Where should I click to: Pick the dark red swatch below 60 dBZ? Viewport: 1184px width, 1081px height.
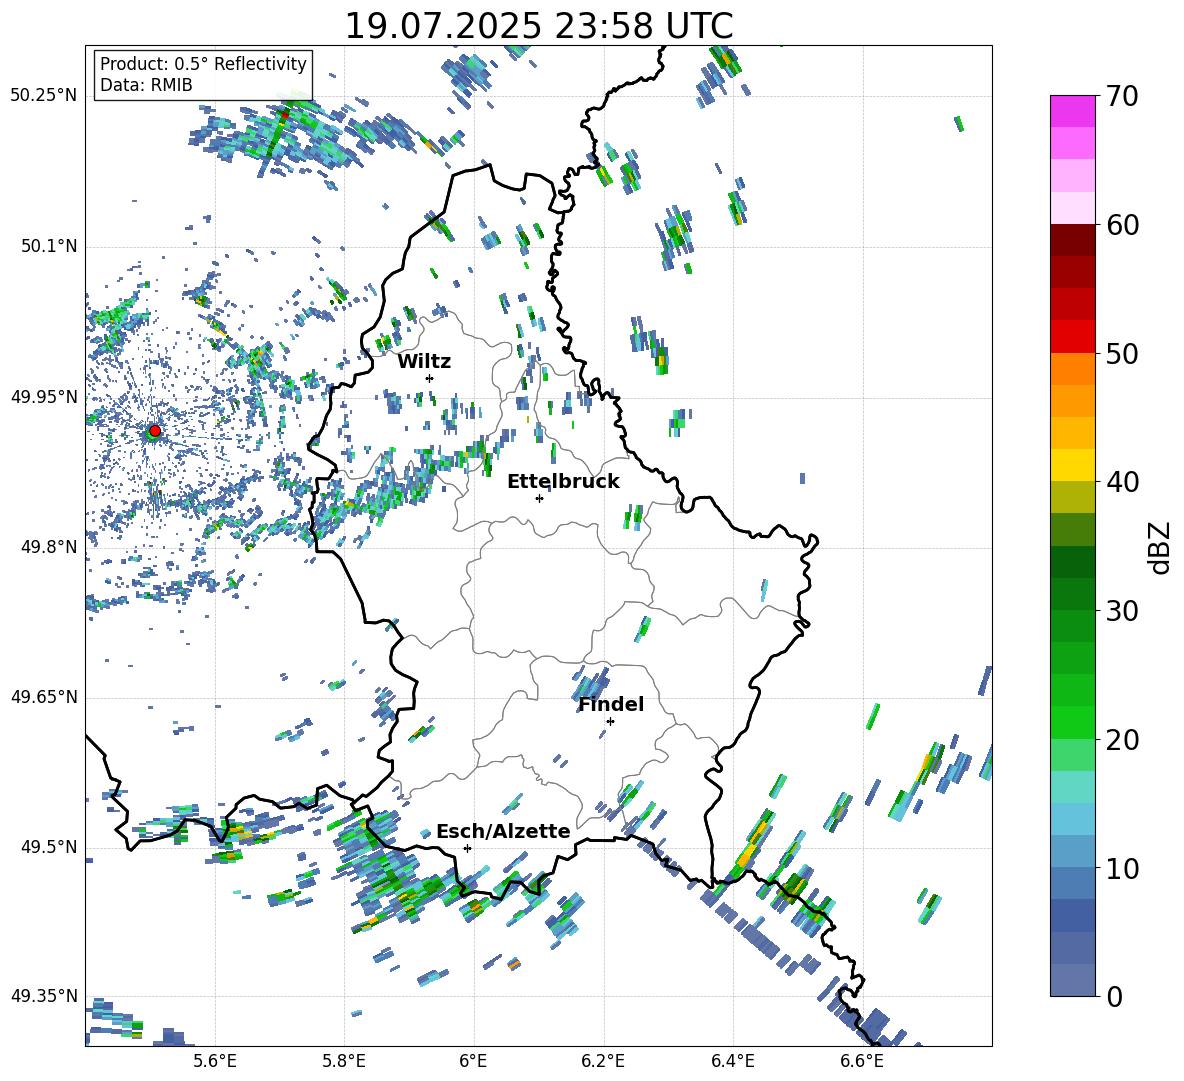pos(1072,240)
